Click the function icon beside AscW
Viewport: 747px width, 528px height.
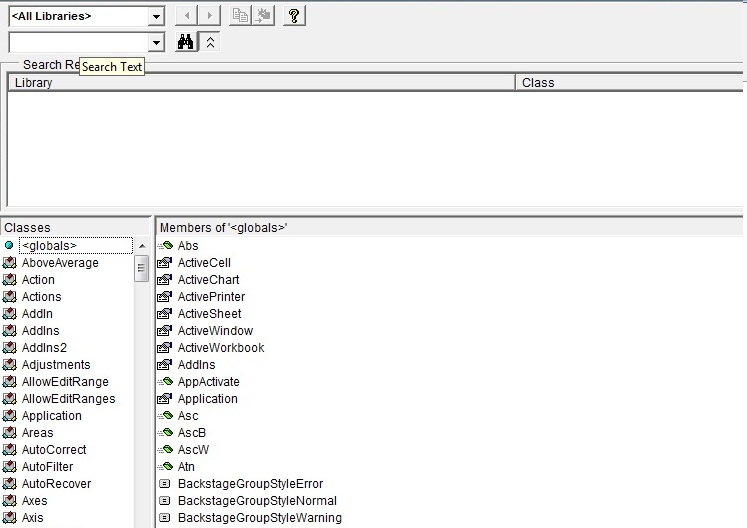(165, 449)
